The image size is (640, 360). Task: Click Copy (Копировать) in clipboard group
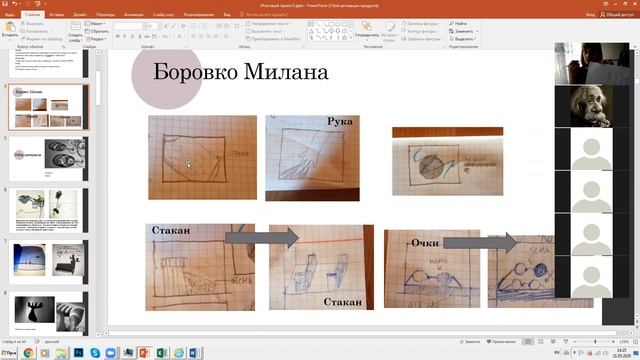(35, 31)
